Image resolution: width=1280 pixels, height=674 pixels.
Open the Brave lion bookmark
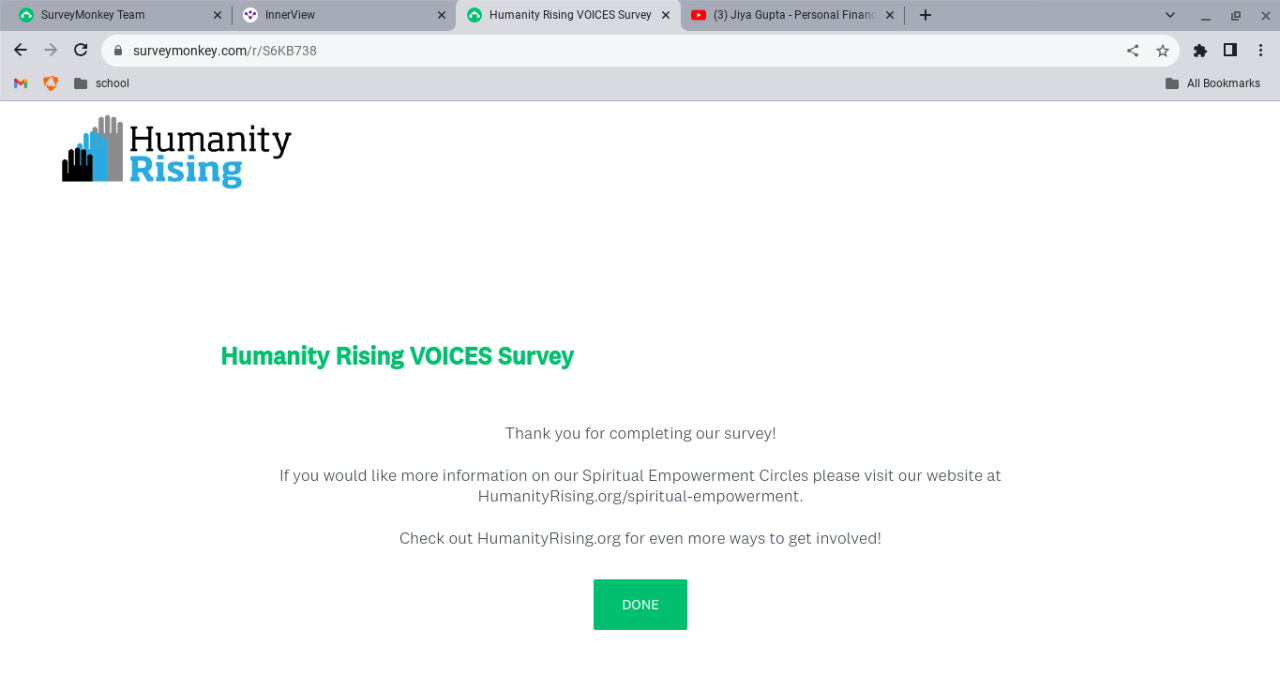point(50,83)
